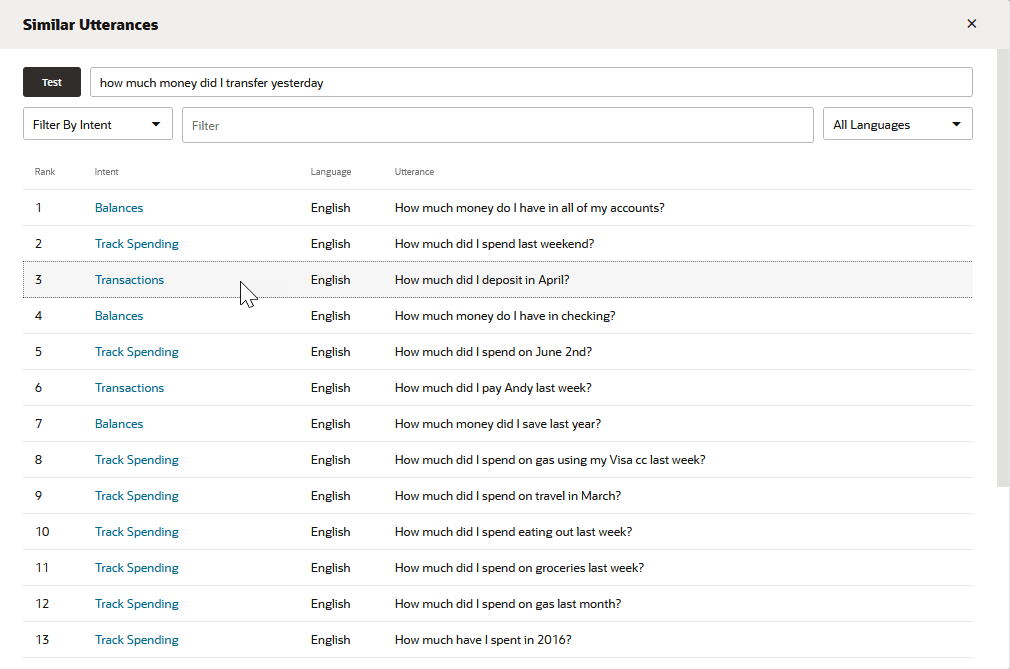This screenshot has height=669, width=1010.
Task: Expand the All Languages dropdown
Action: (897, 125)
